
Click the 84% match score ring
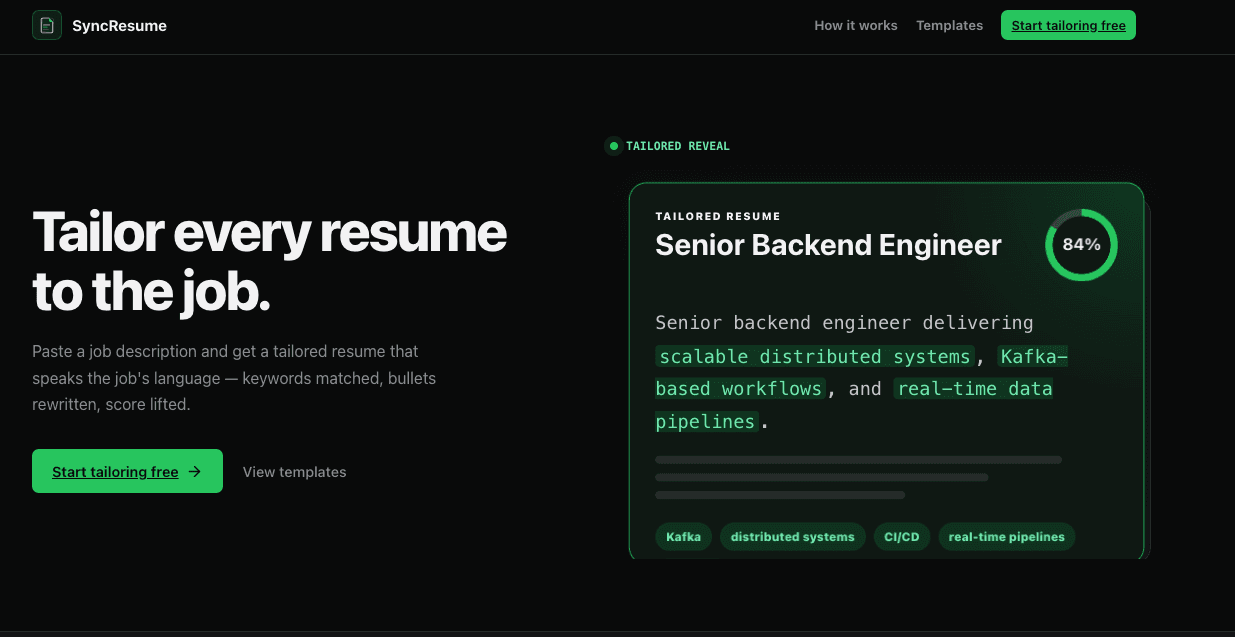pyautogui.click(x=1081, y=245)
